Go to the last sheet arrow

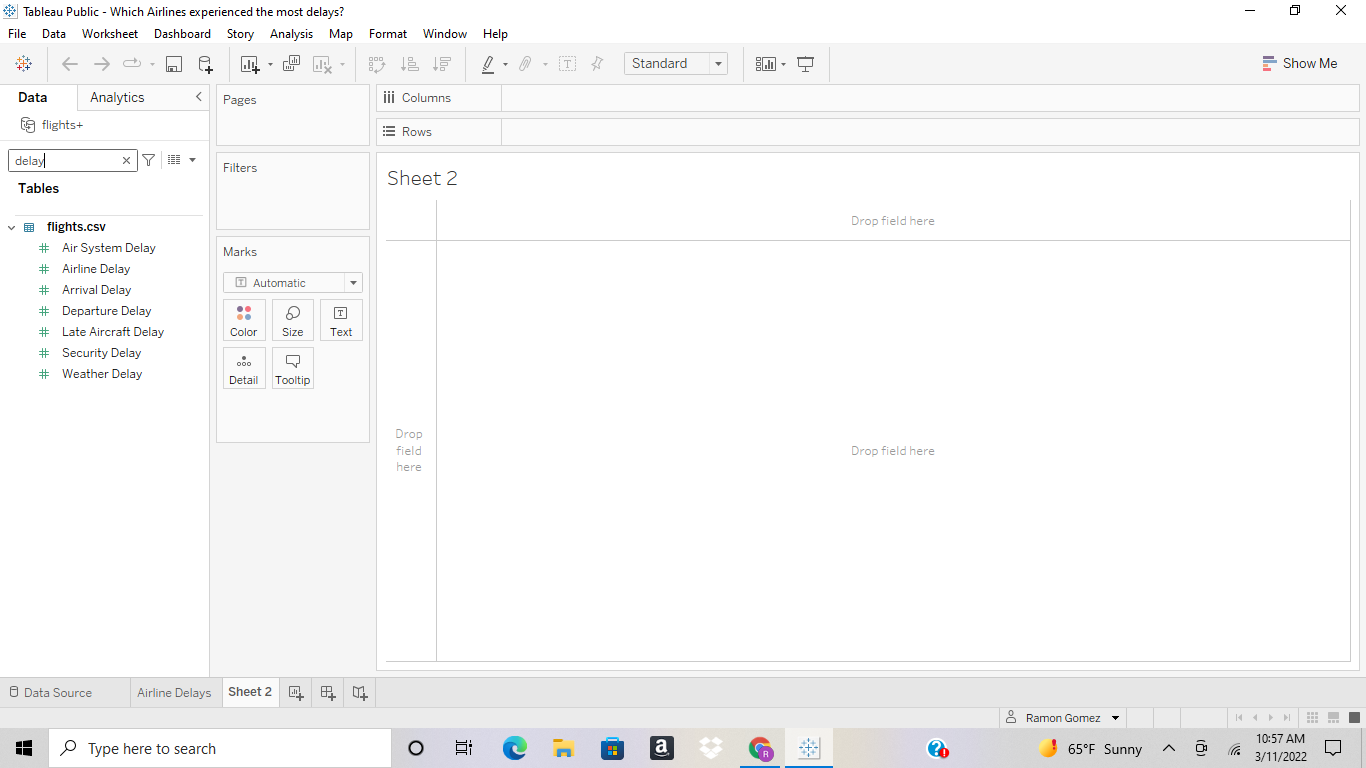(x=1287, y=717)
